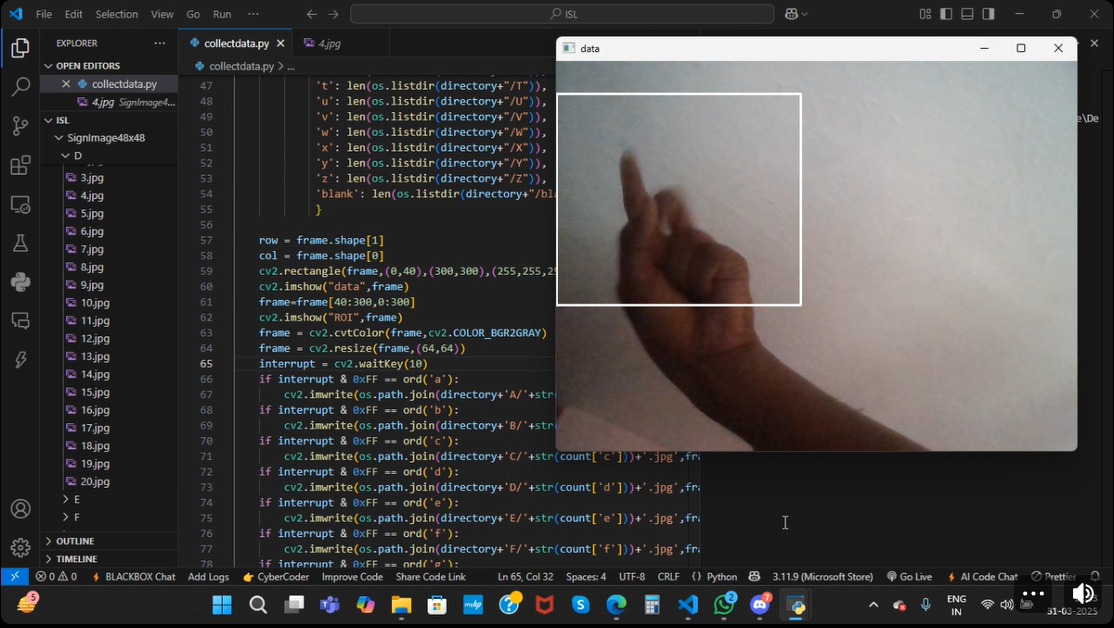This screenshot has width=1114, height=628.
Task: Close the collectdata.py tab
Action: tap(281, 43)
